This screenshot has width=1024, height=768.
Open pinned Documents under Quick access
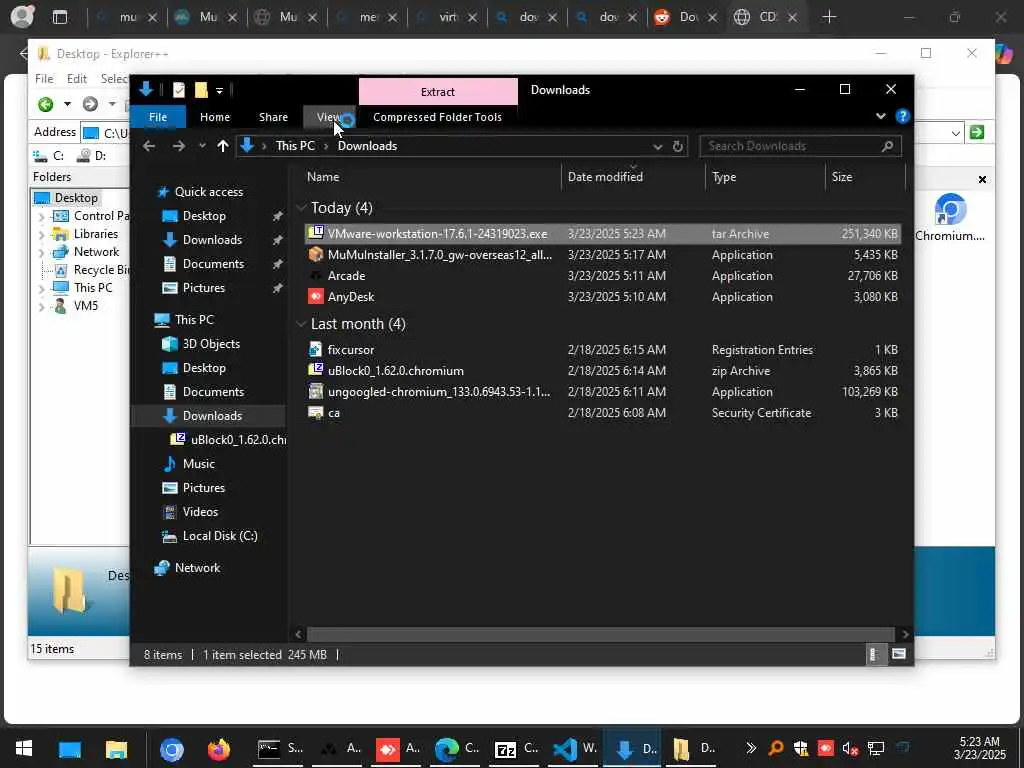pos(213,264)
